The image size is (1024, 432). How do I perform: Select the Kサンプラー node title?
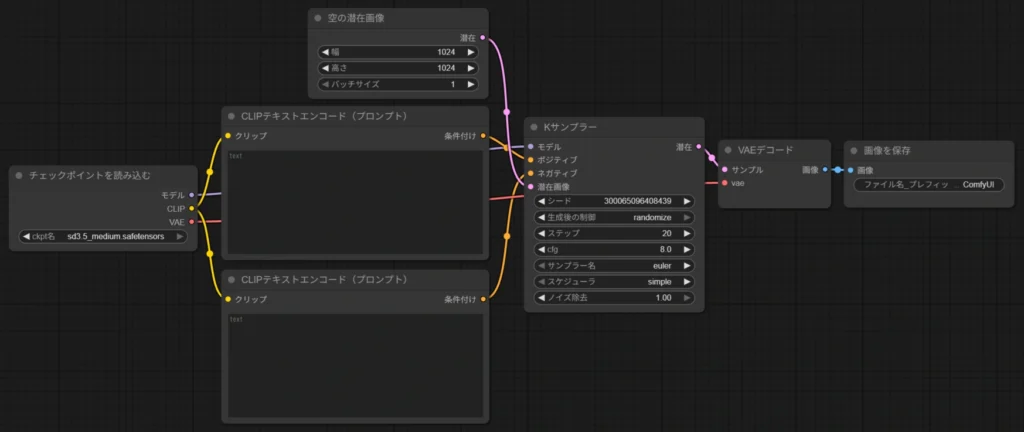coord(570,127)
